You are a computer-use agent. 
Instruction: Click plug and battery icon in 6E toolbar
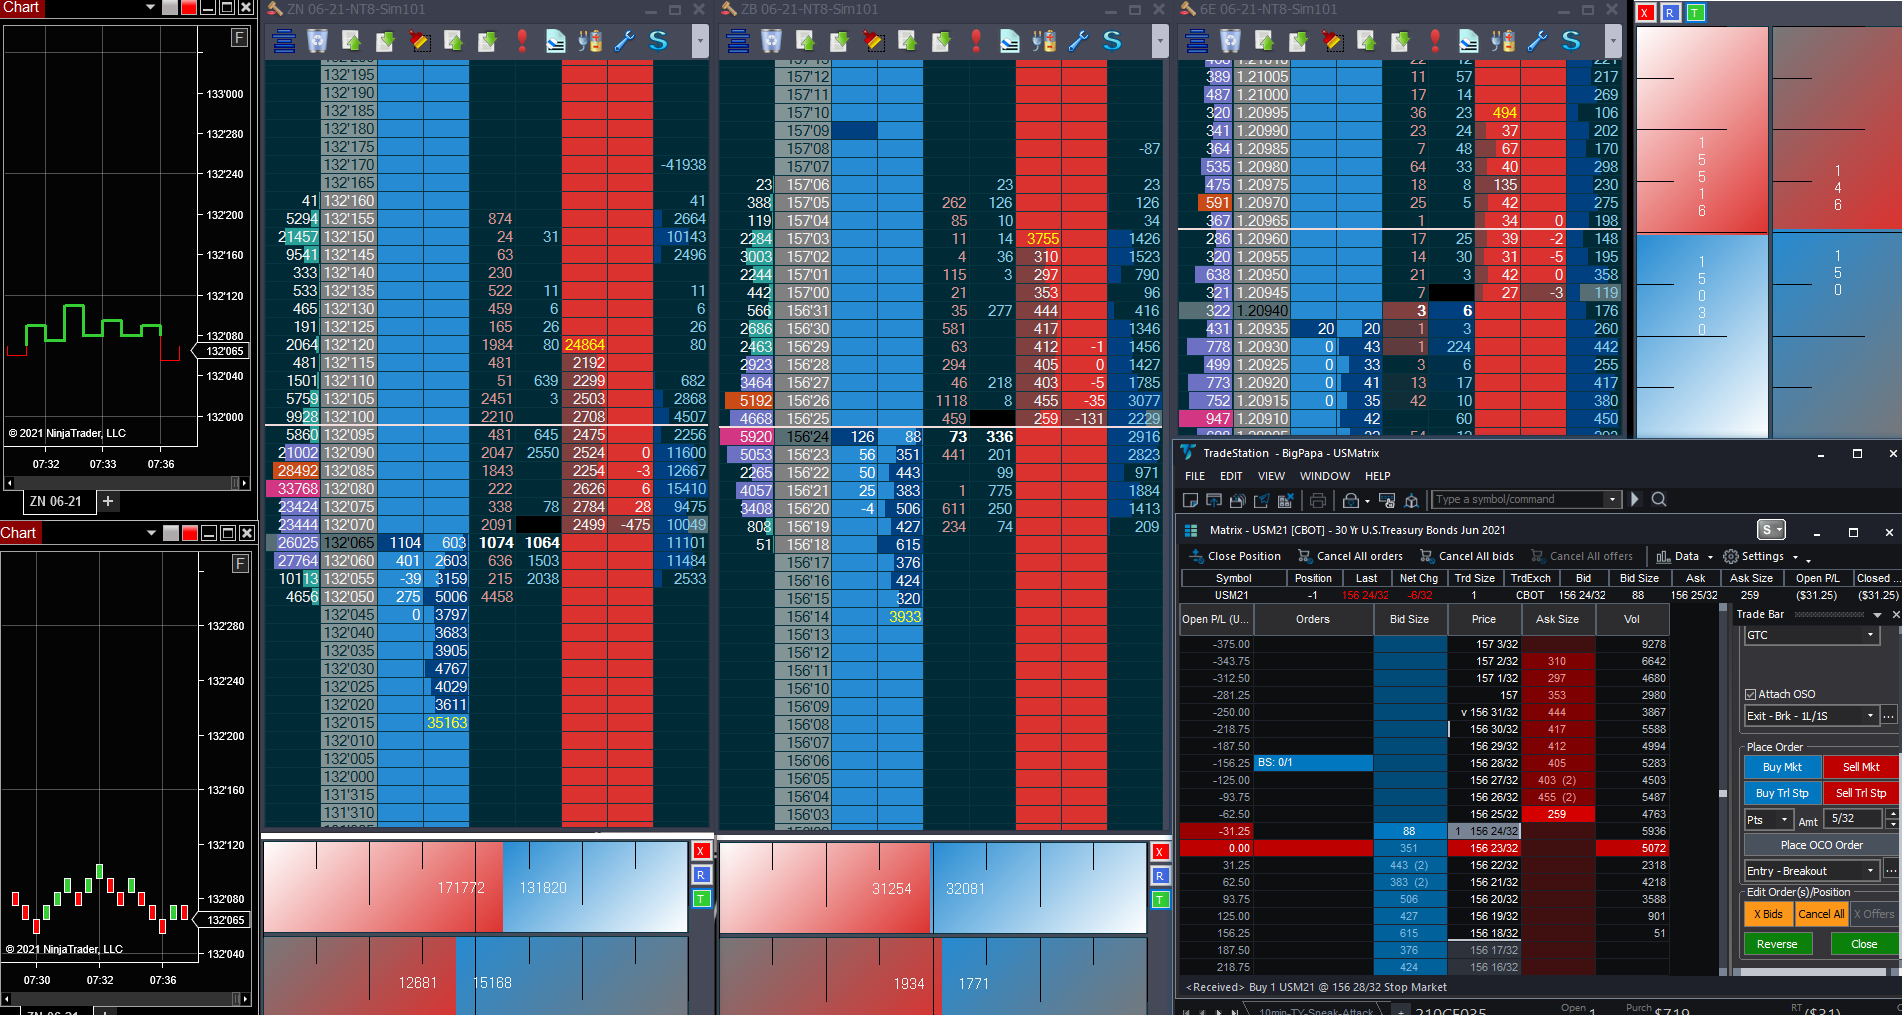pyautogui.click(x=1503, y=41)
